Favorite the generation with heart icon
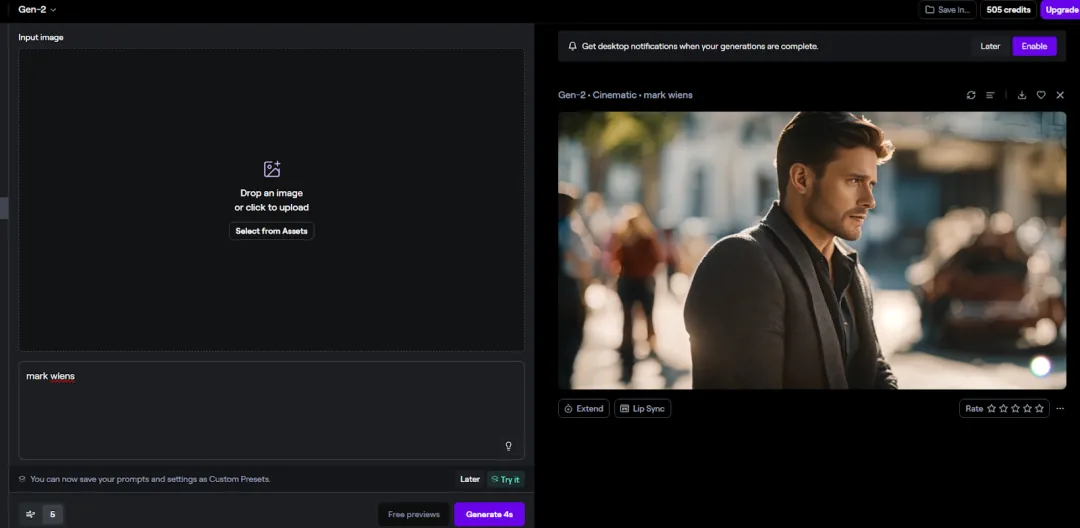 [1041, 95]
